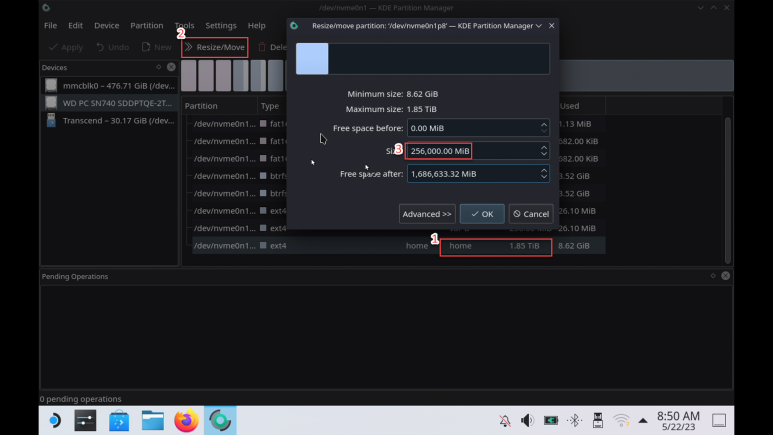Float the Devices panel with diamond icon
Screen dimensions: 773x435
[158, 67]
